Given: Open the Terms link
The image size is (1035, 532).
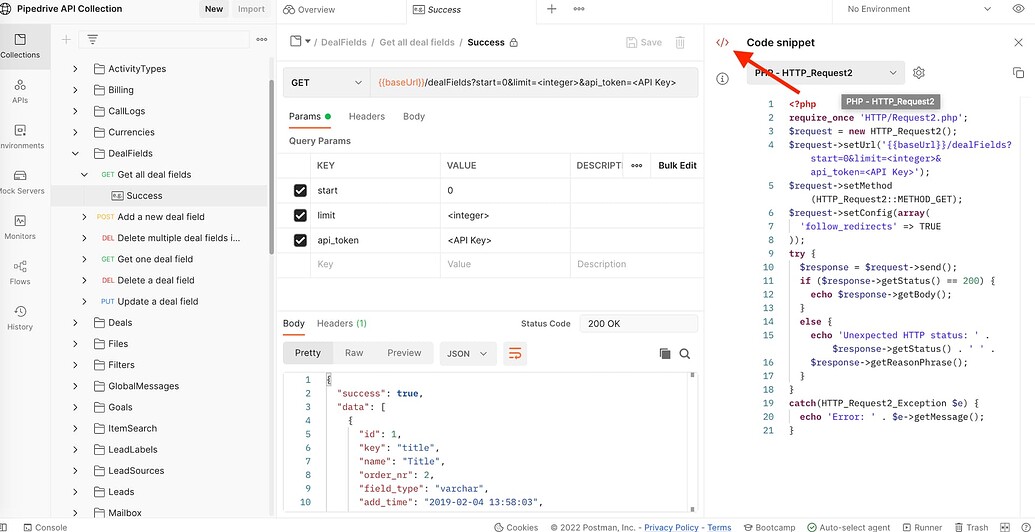Looking at the screenshot, I should 719,527.
